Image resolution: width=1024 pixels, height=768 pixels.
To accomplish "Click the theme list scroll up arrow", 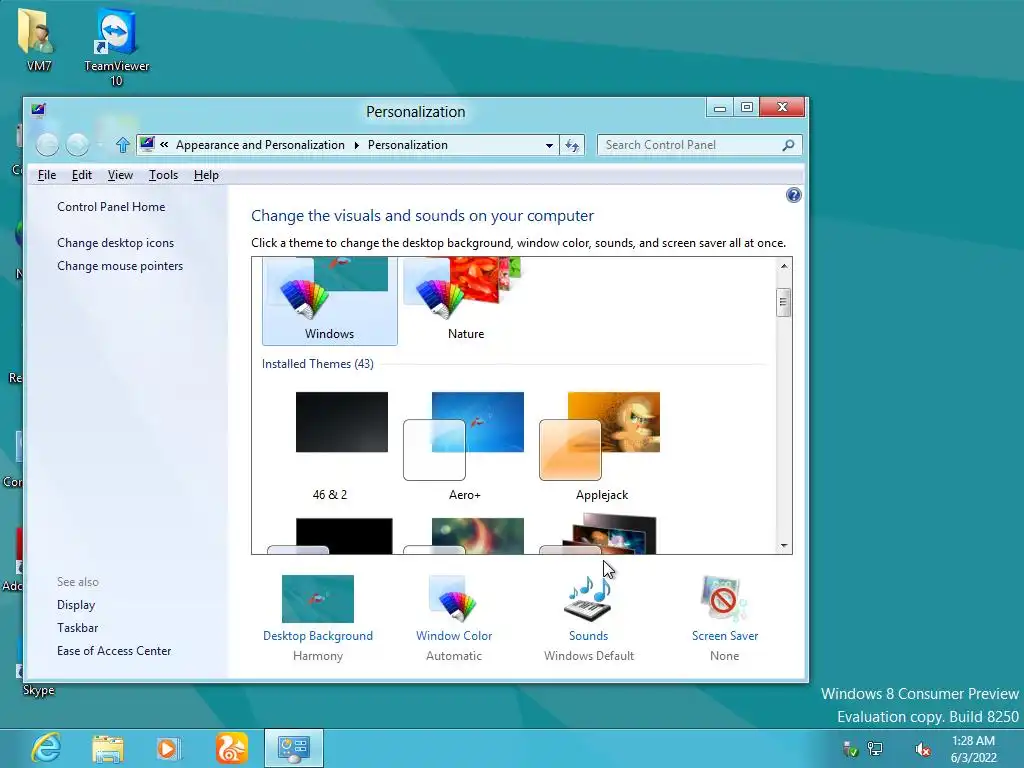I will [784, 266].
